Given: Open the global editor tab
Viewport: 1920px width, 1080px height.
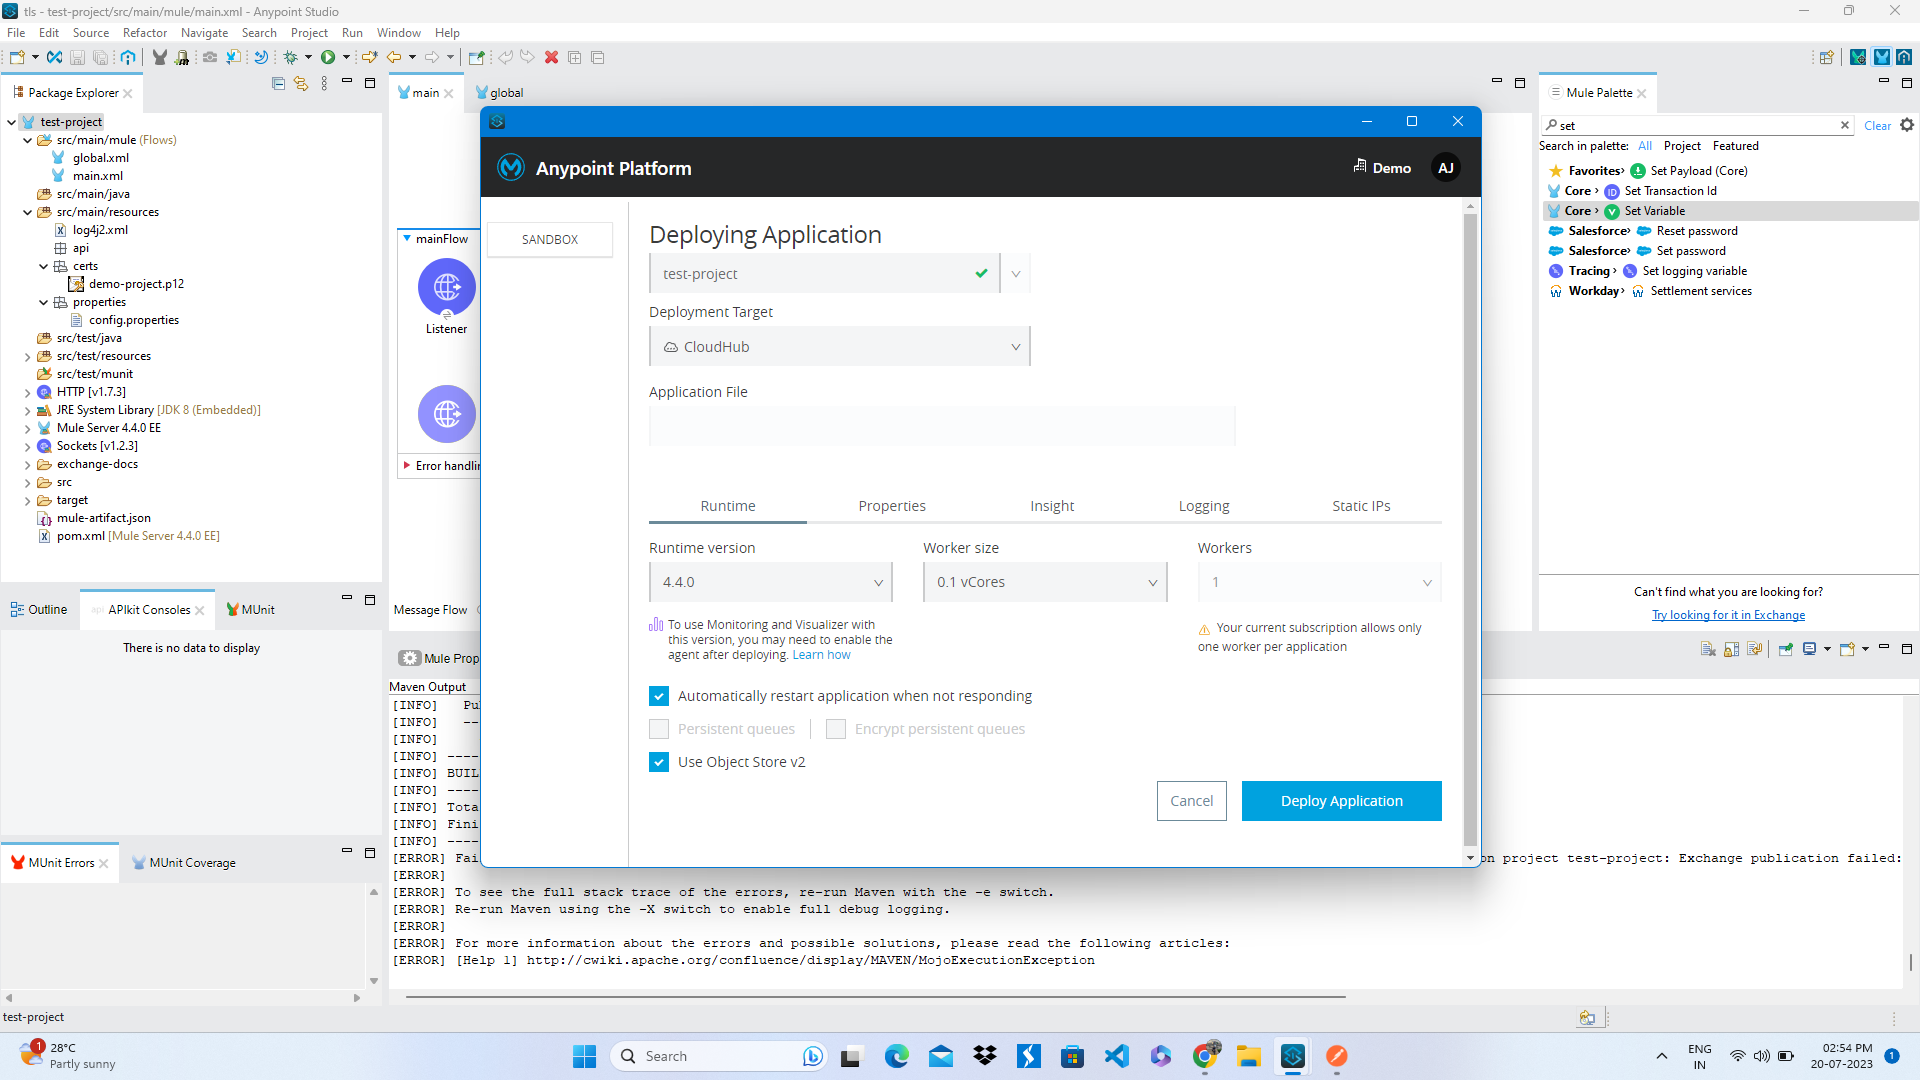Looking at the screenshot, I should [500, 92].
